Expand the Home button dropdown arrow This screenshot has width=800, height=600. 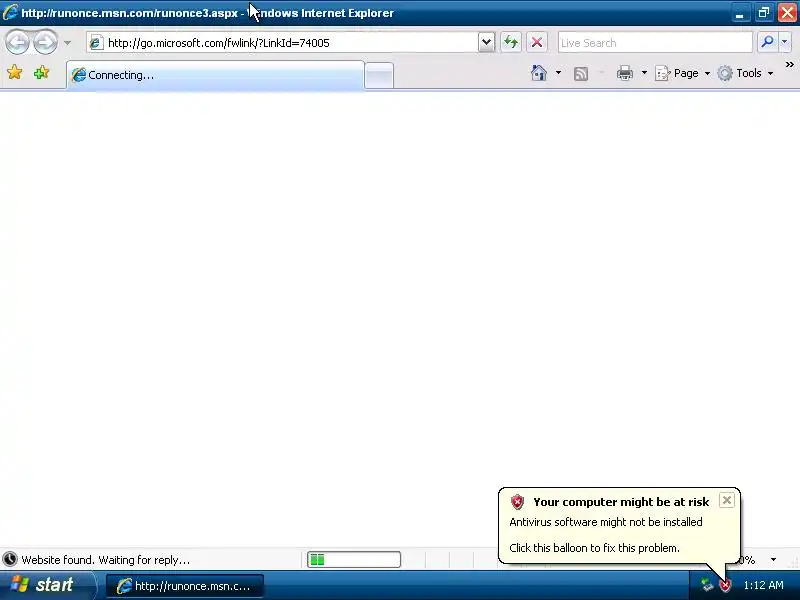click(x=558, y=73)
